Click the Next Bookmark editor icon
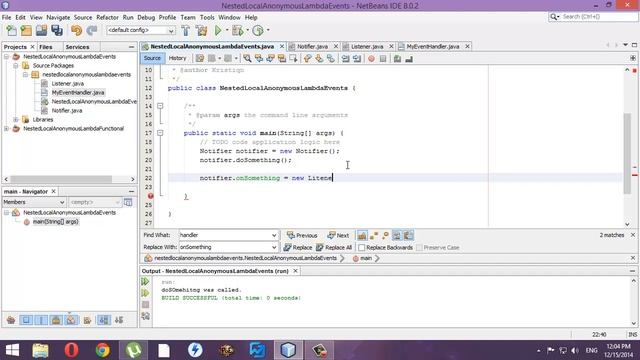Image resolution: width=640 pixels, height=360 pixels. tap(319, 58)
